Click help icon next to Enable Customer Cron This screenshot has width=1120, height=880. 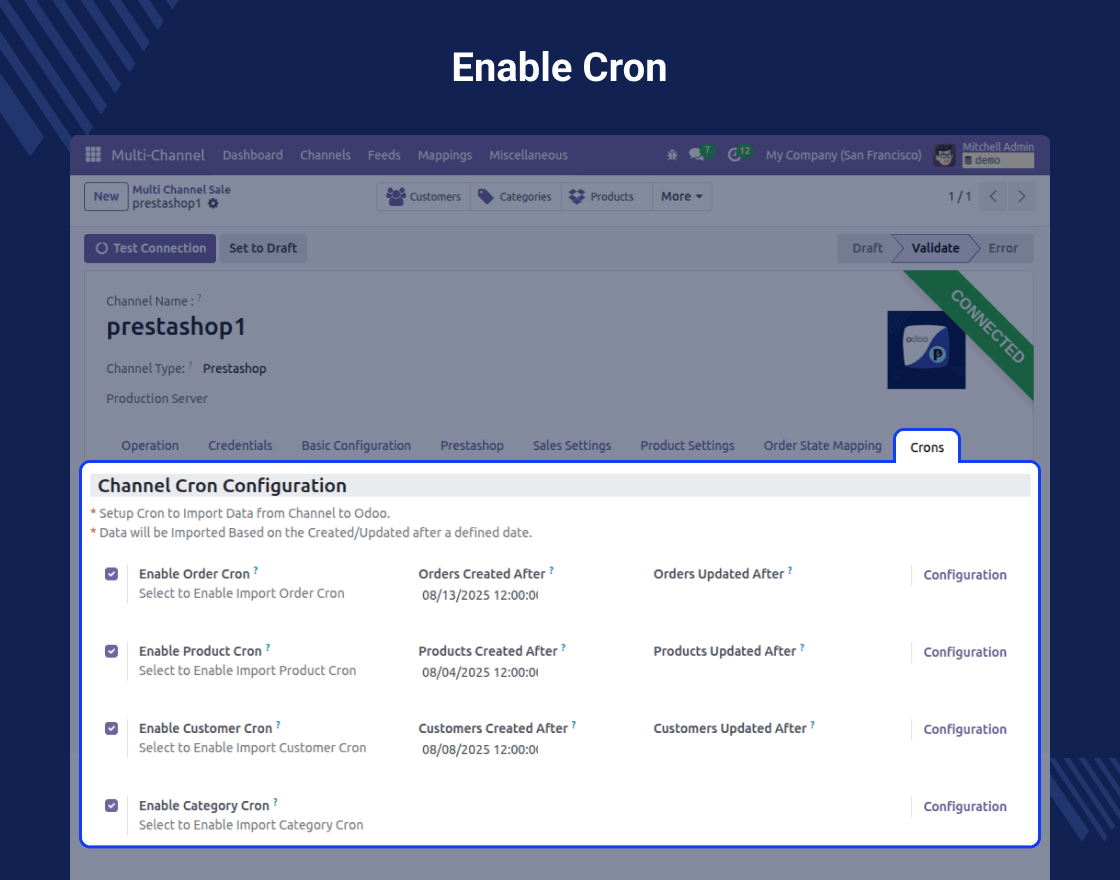279,724
